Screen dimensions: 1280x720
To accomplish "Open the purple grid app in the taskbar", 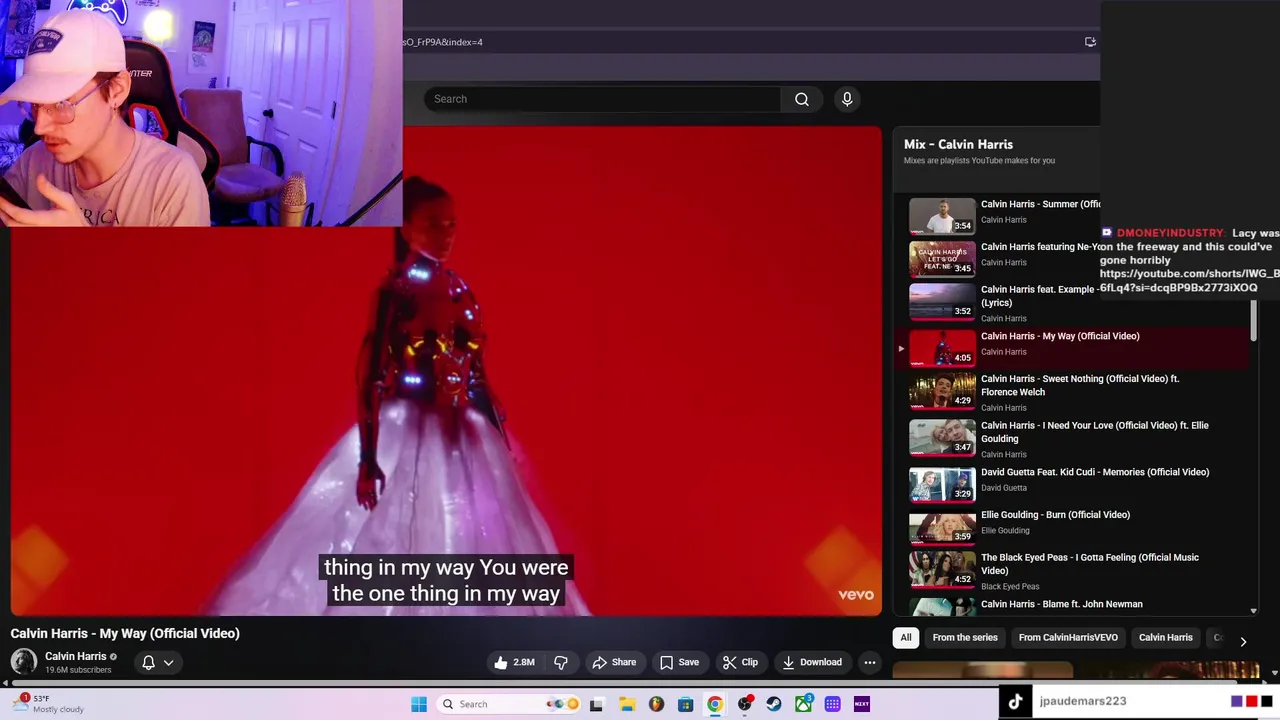I will pyautogui.click(x=832, y=704).
